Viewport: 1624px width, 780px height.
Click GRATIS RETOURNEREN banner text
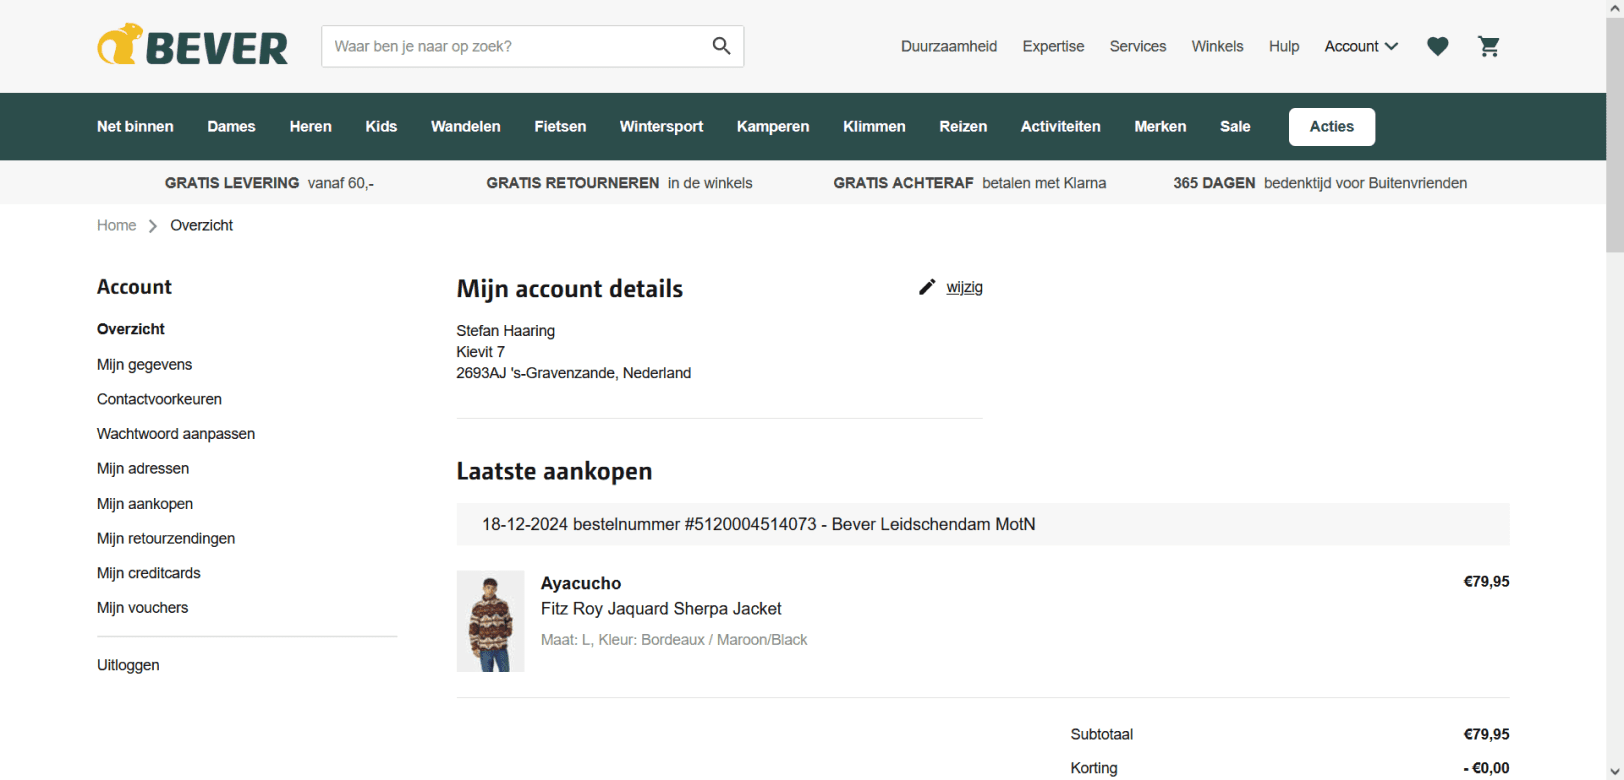[x=619, y=183]
